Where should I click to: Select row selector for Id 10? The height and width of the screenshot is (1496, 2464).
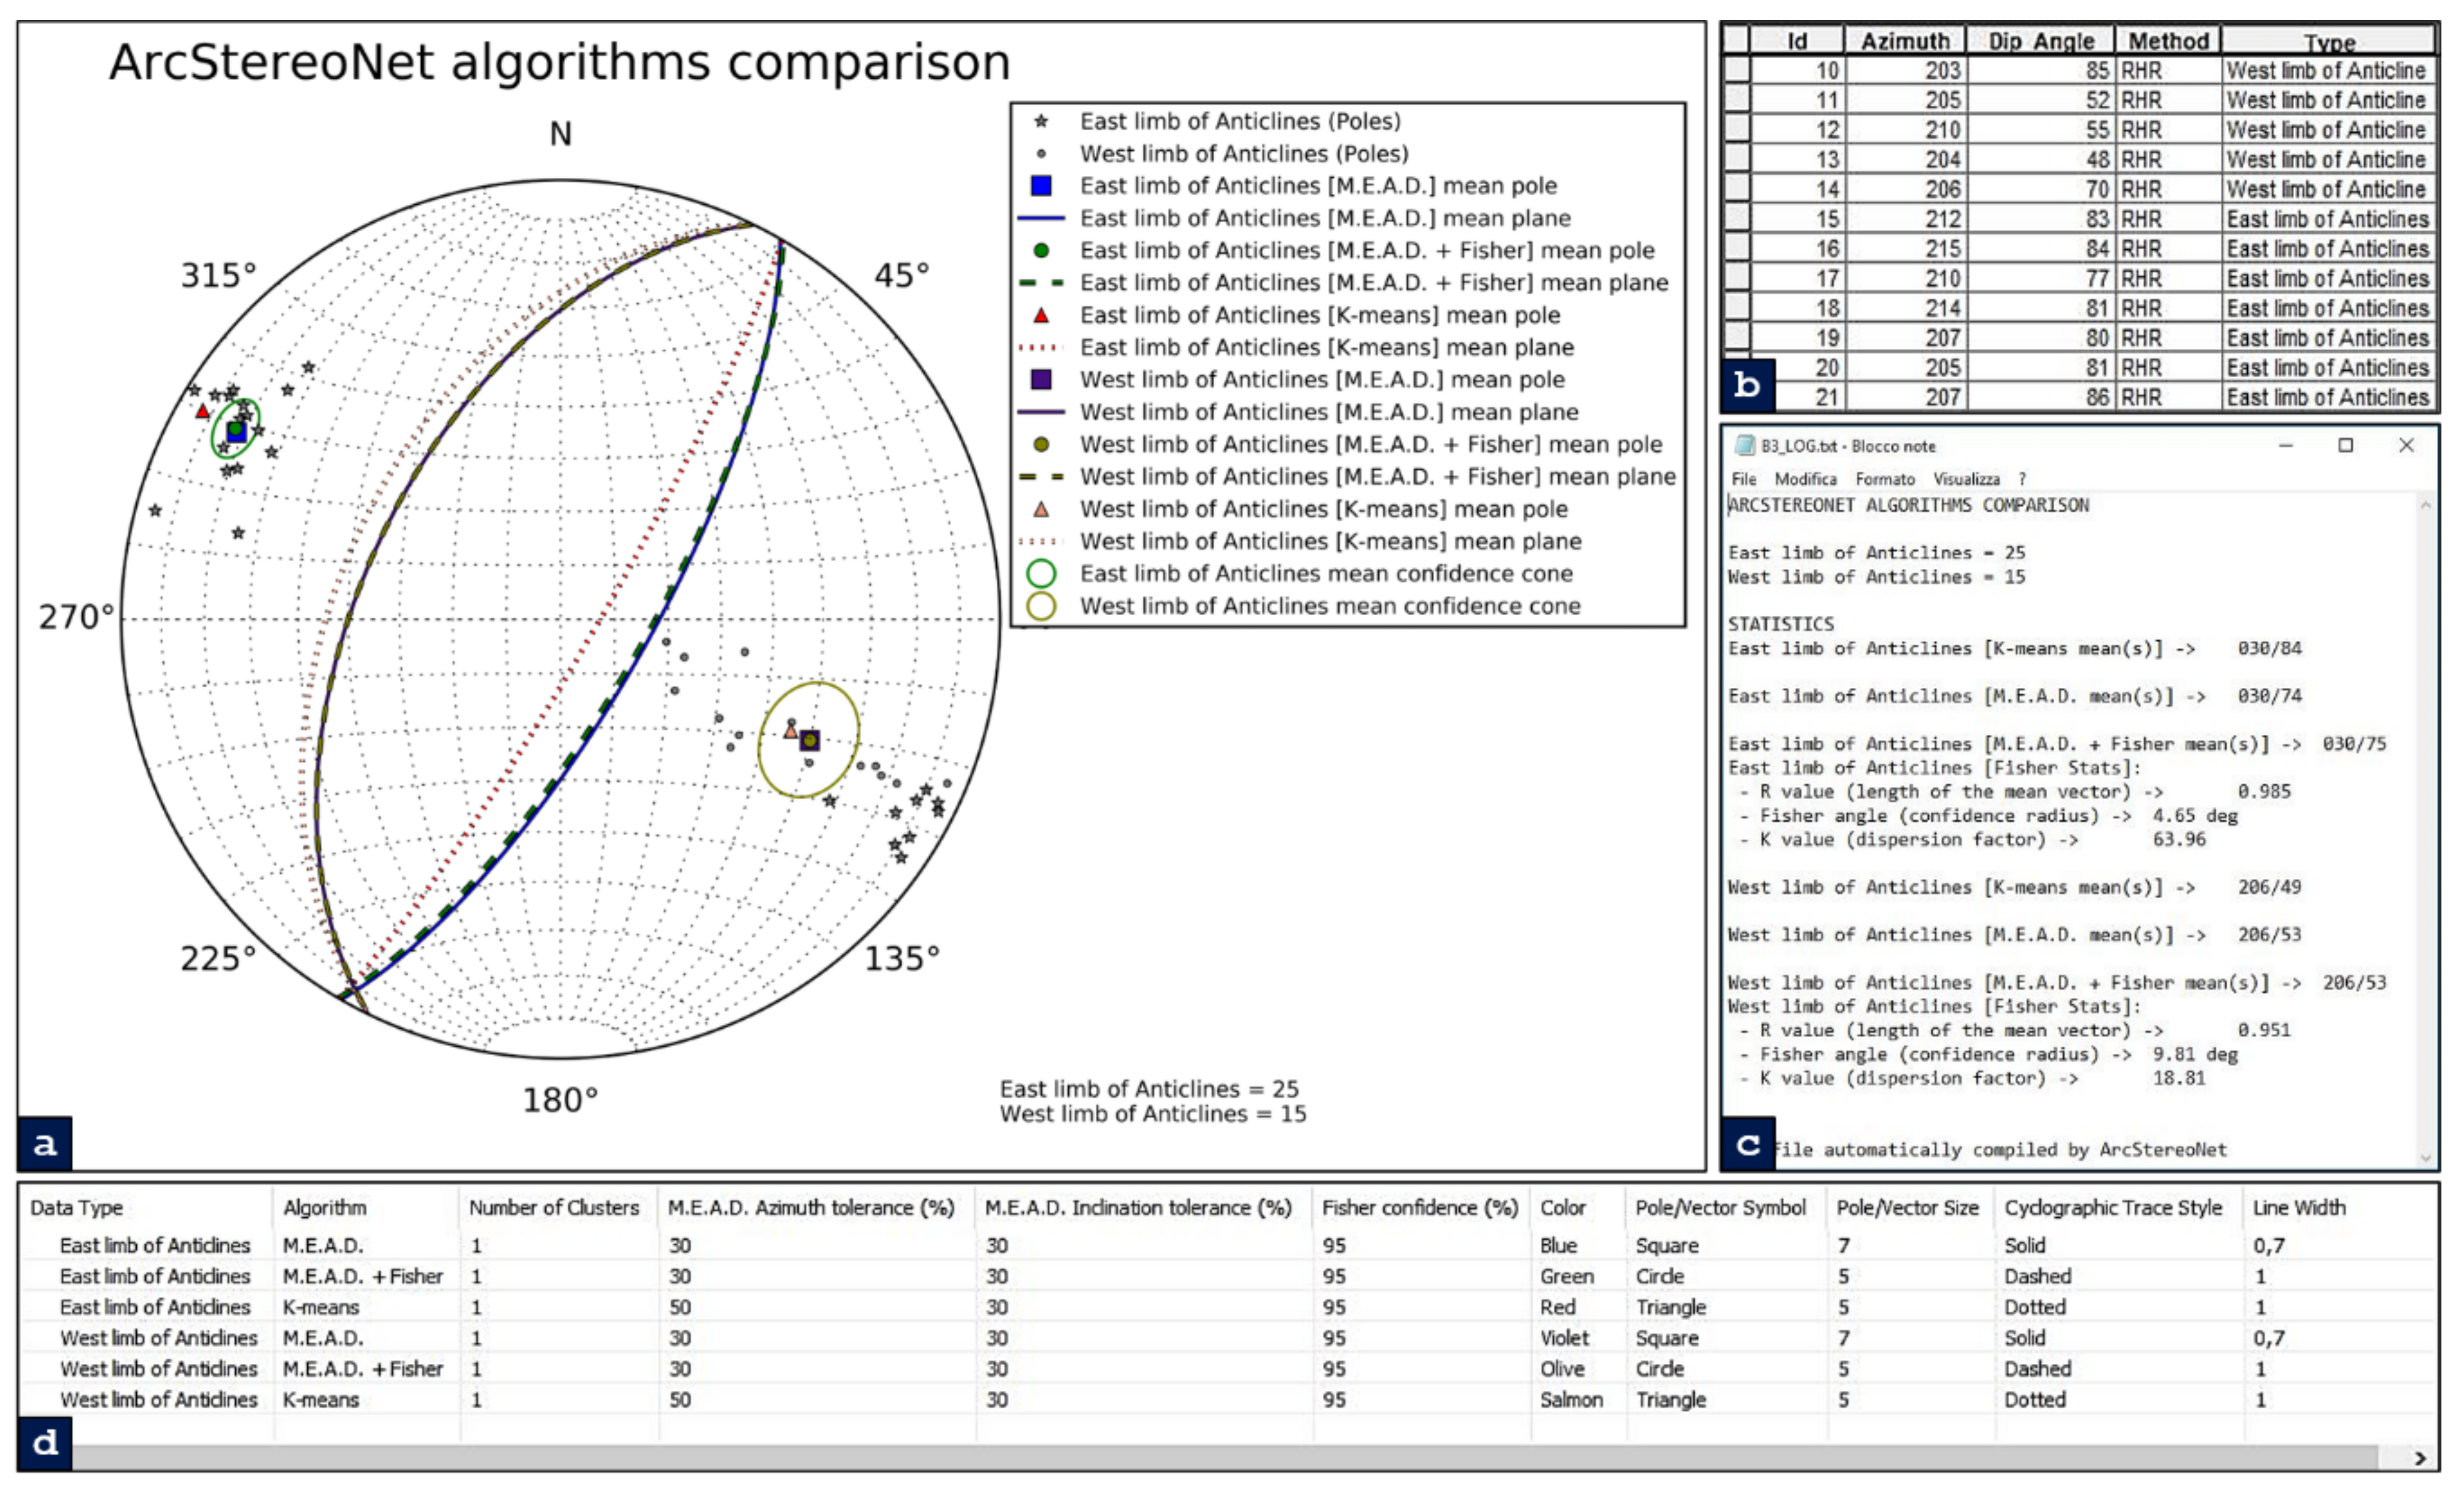point(1737,70)
